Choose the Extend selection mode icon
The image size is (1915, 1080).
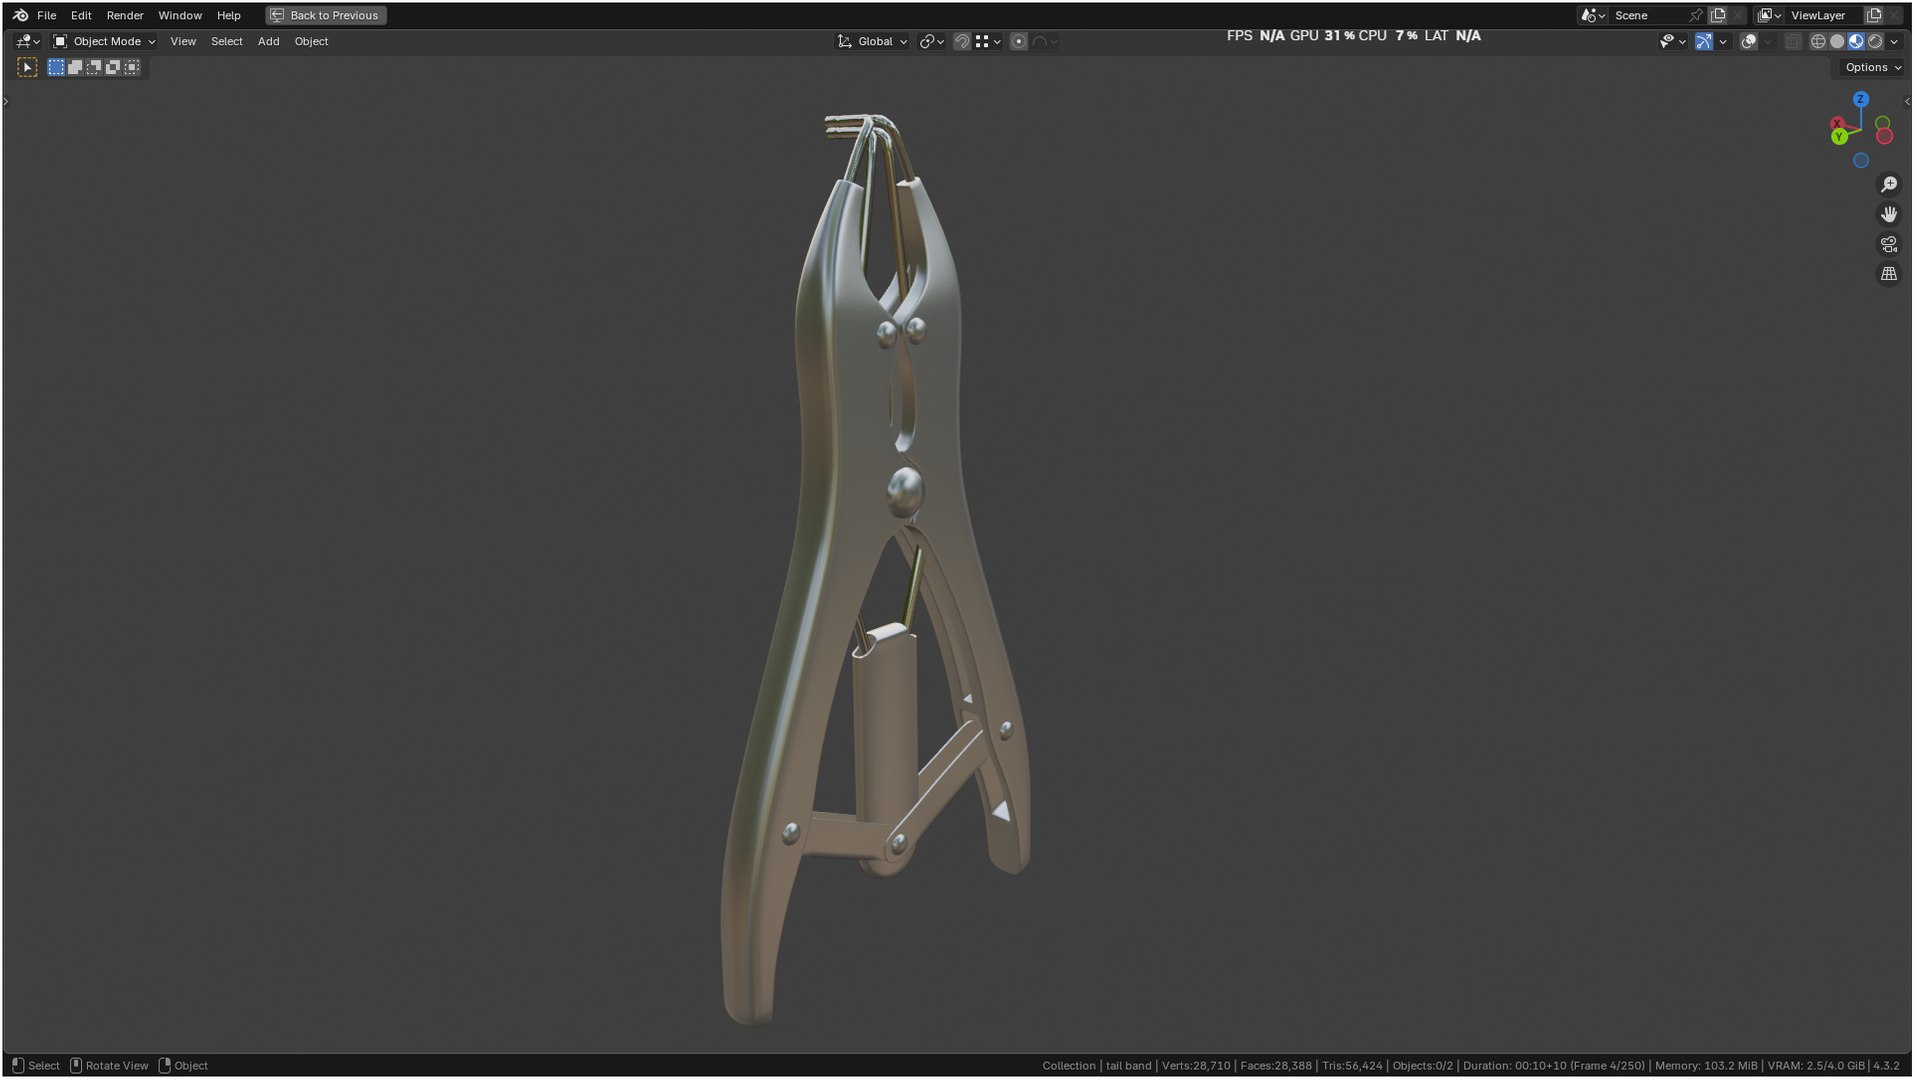(75, 67)
